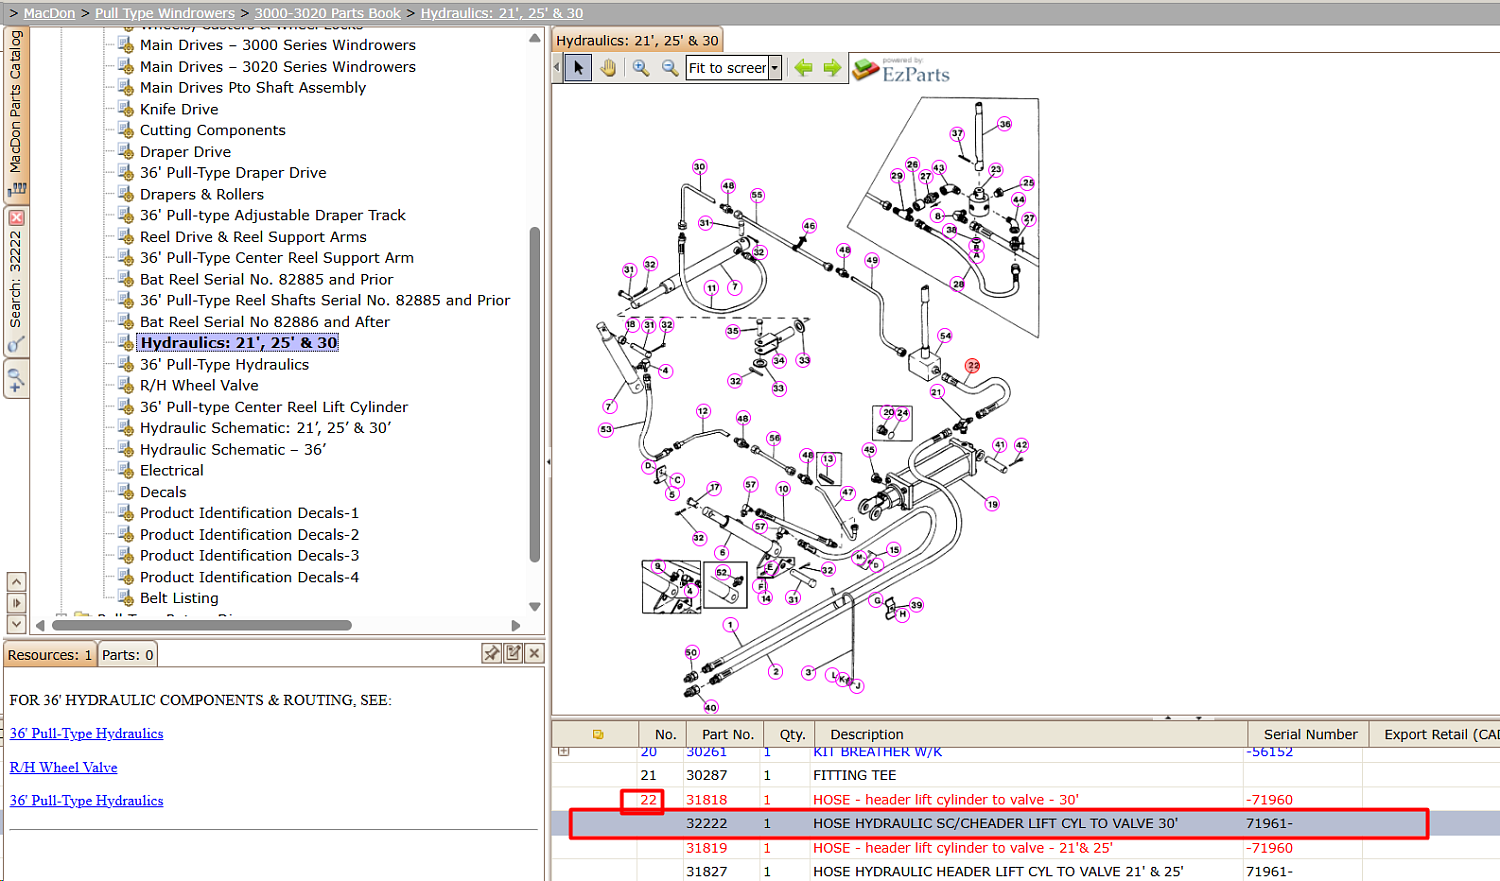Screen dimensions: 1500x881
Task: Click the Electrical page icon
Action: (x=126, y=470)
